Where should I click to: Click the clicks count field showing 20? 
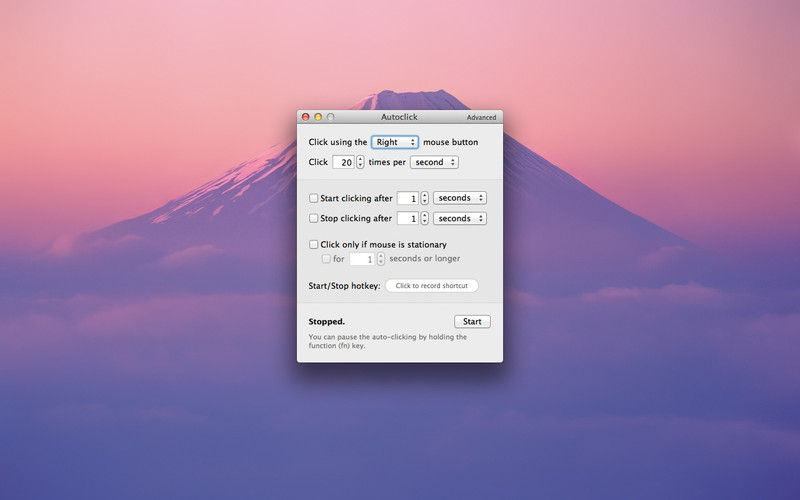pos(343,162)
